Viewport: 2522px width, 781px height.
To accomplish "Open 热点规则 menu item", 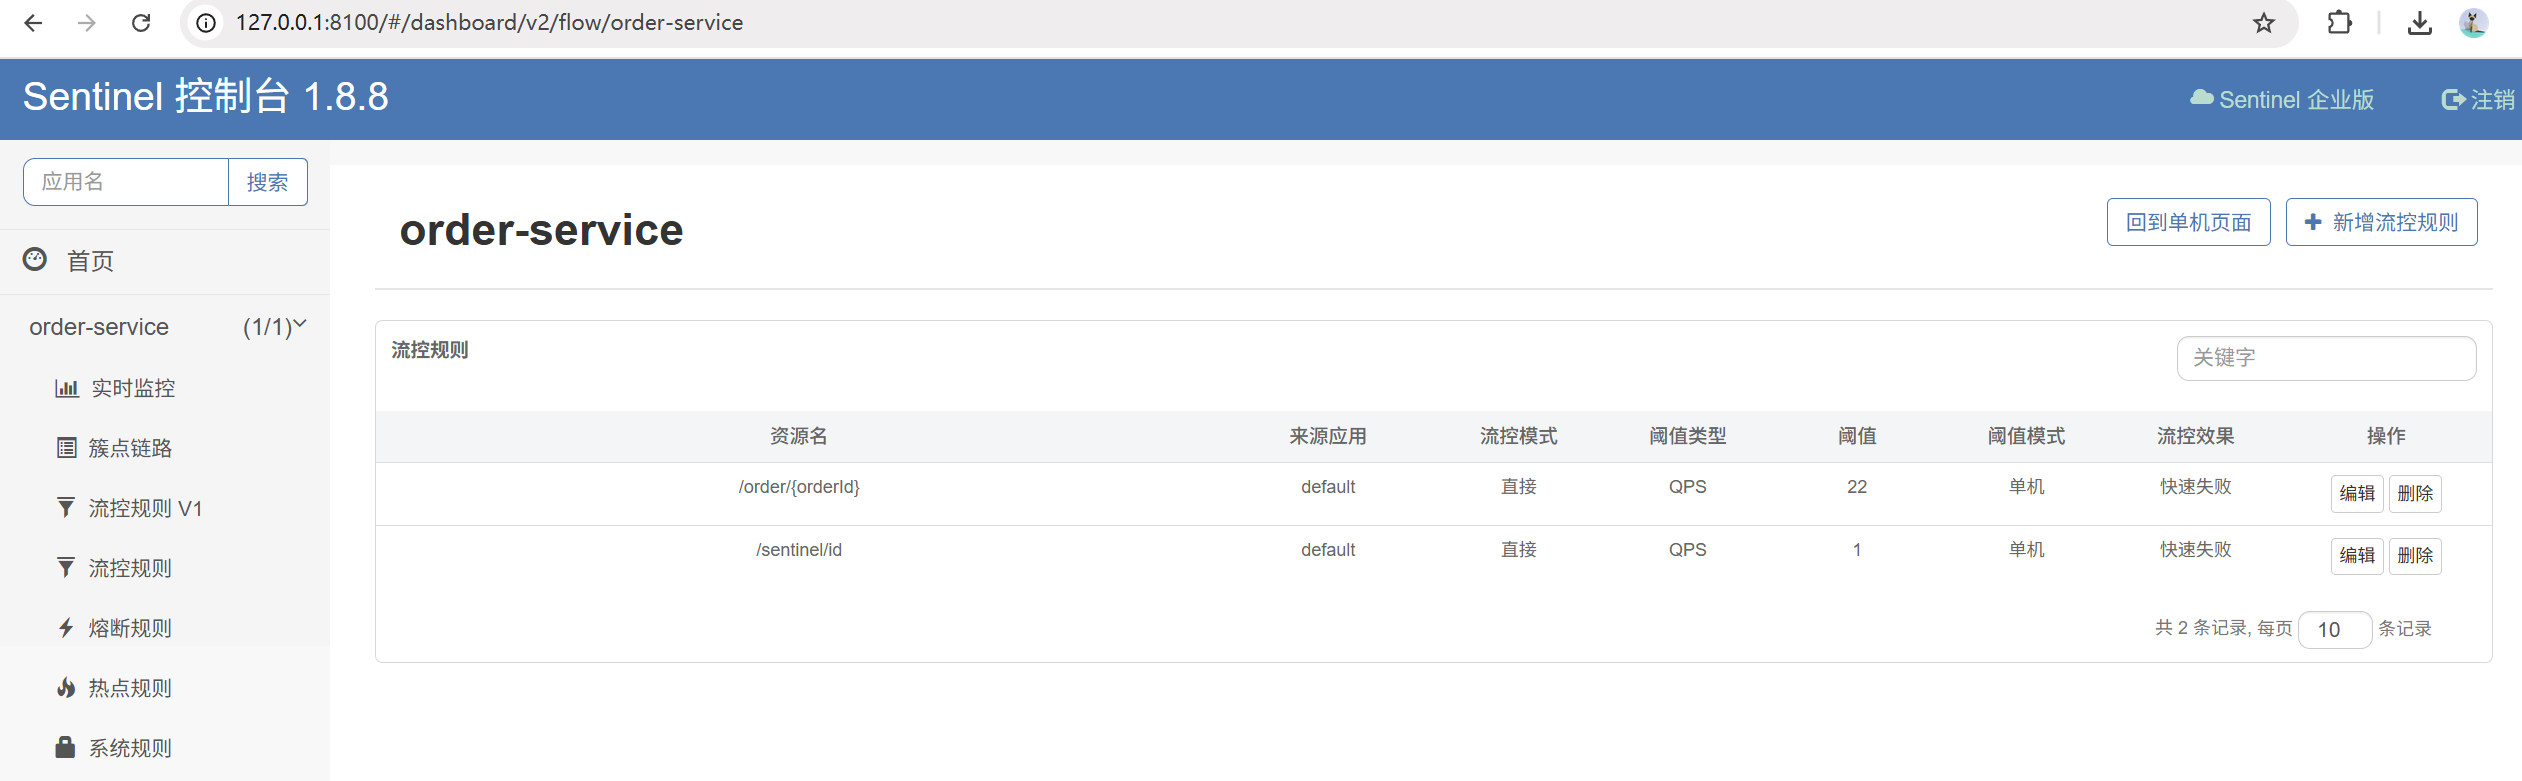I will [x=130, y=689].
